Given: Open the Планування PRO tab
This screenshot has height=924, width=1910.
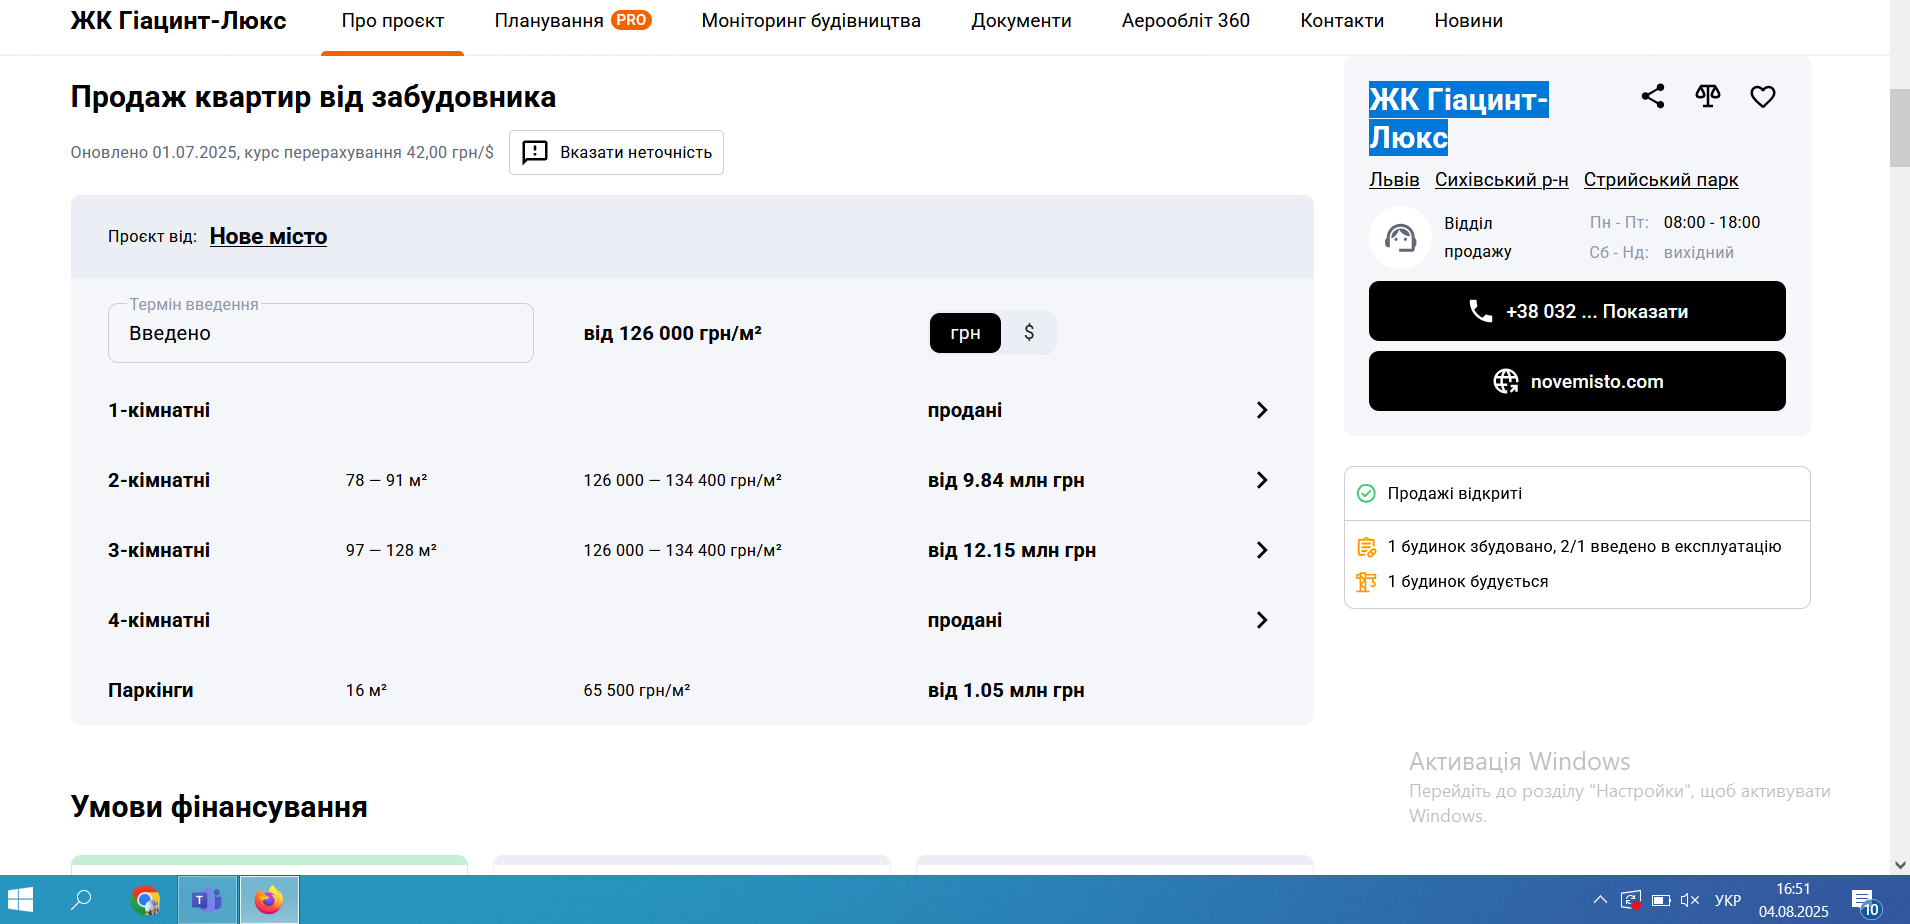Looking at the screenshot, I should point(573,21).
